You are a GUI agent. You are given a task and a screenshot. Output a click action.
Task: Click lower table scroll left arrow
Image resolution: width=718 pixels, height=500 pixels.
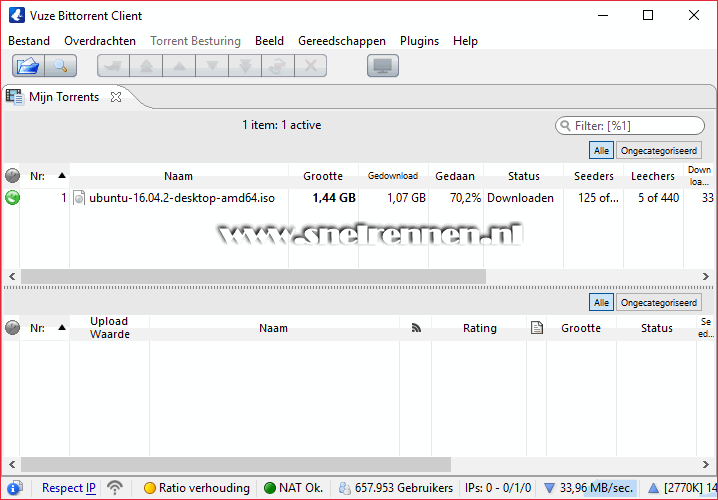pyautogui.click(x=12, y=464)
